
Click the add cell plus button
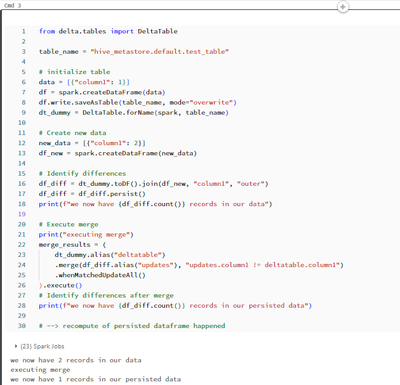(x=343, y=7)
